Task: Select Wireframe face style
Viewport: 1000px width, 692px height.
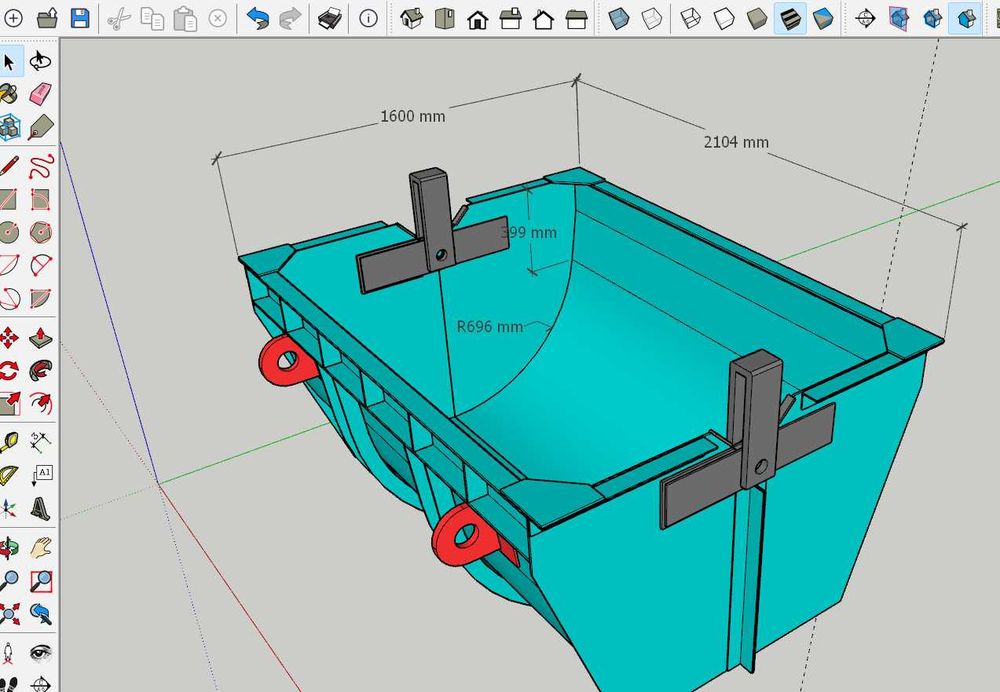Action: (691, 18)
